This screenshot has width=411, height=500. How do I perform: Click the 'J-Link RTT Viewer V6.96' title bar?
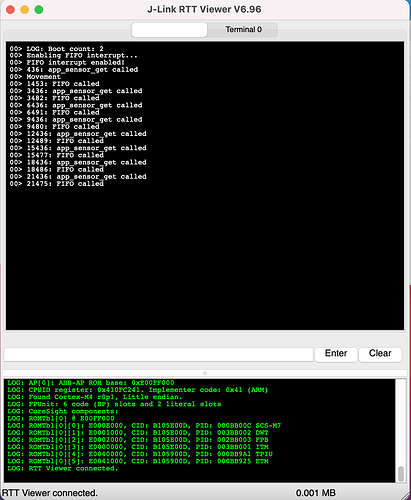(204, 9)
